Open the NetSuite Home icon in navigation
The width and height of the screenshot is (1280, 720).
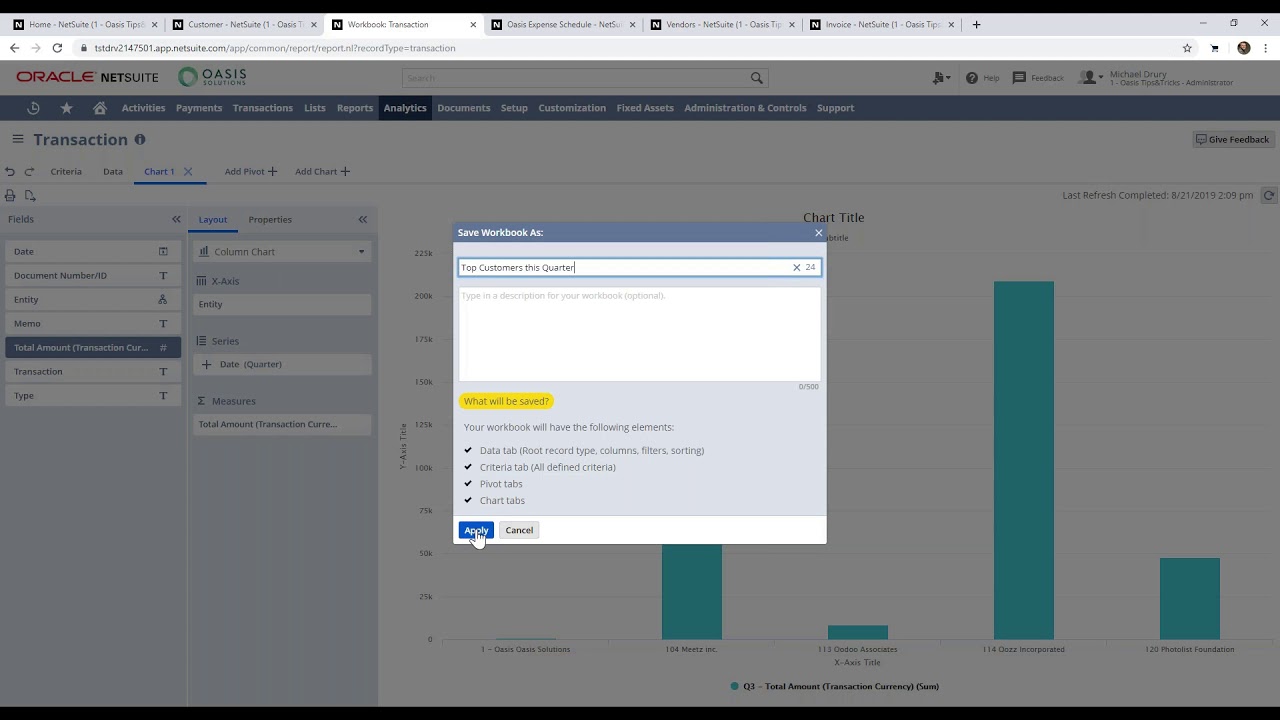pos(100,108)
